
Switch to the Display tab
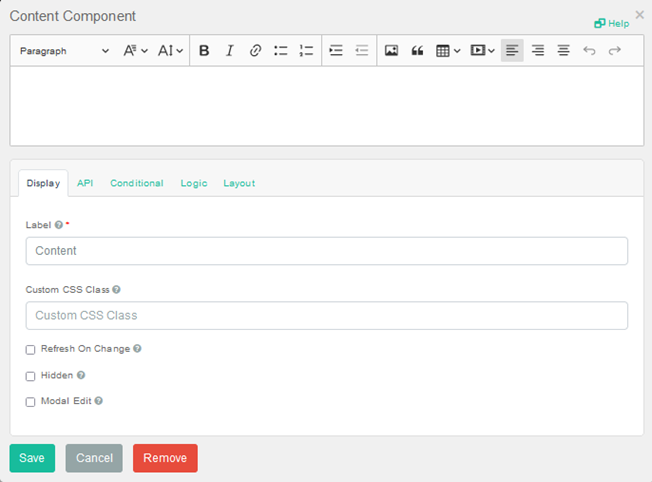coord(43,183)
